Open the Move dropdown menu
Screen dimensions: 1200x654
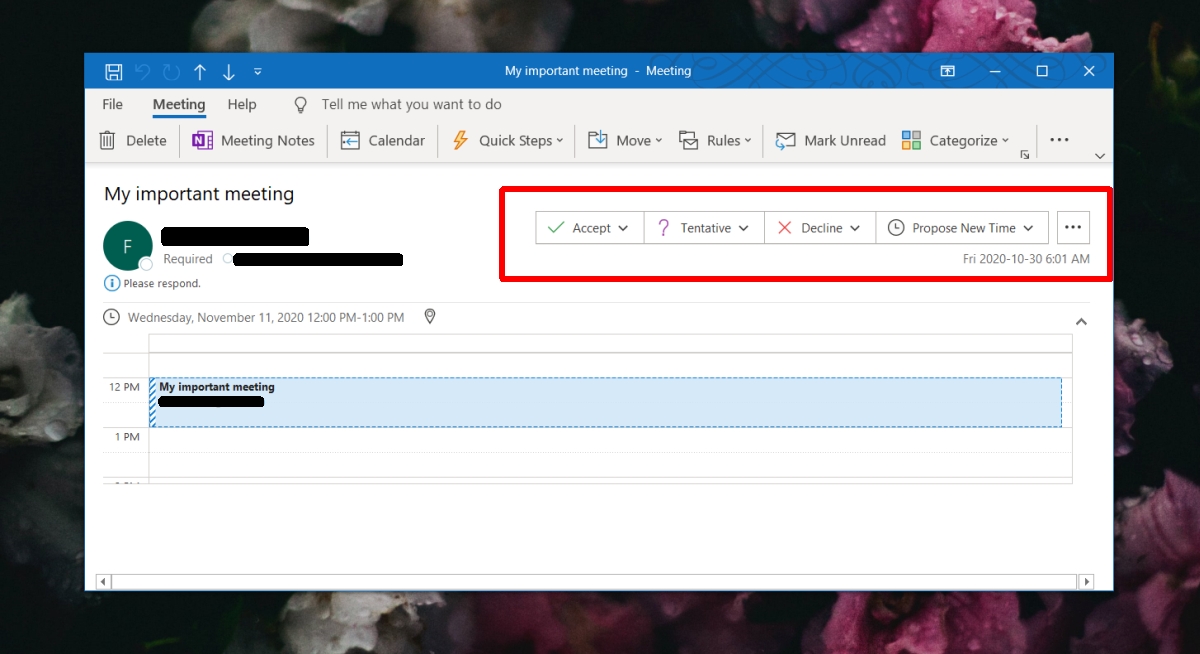625,141
